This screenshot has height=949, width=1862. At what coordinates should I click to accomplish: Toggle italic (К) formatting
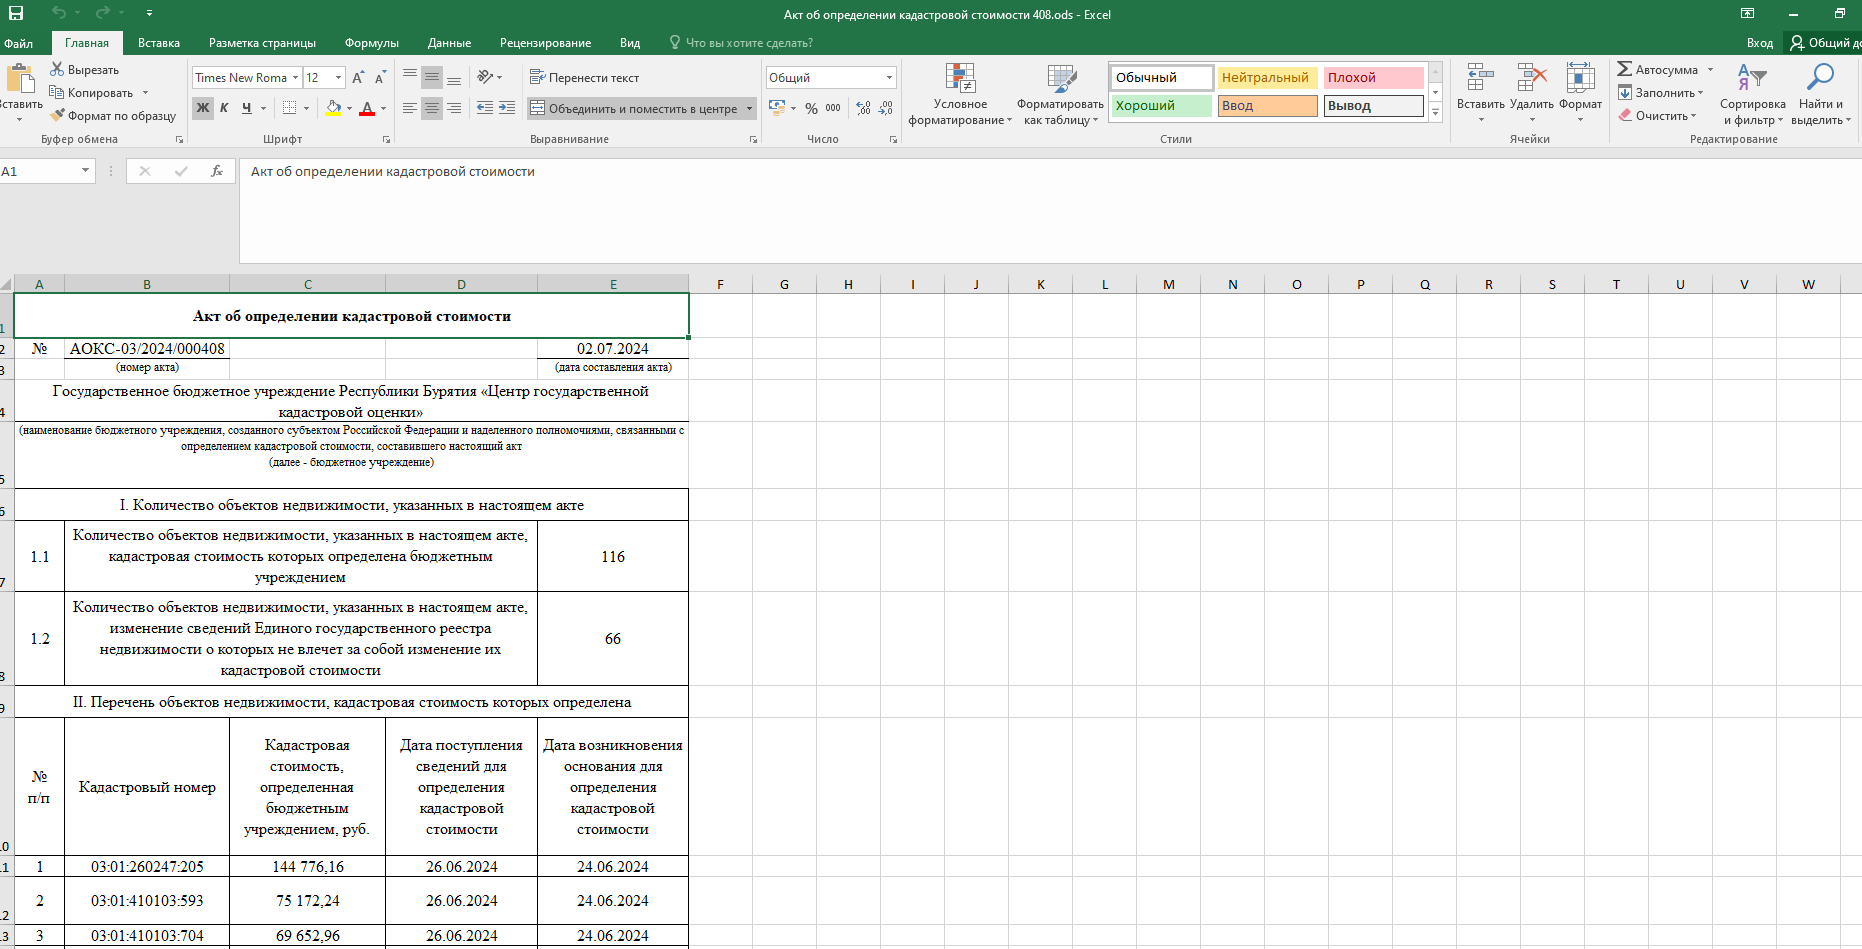click(x=224, y=108)
